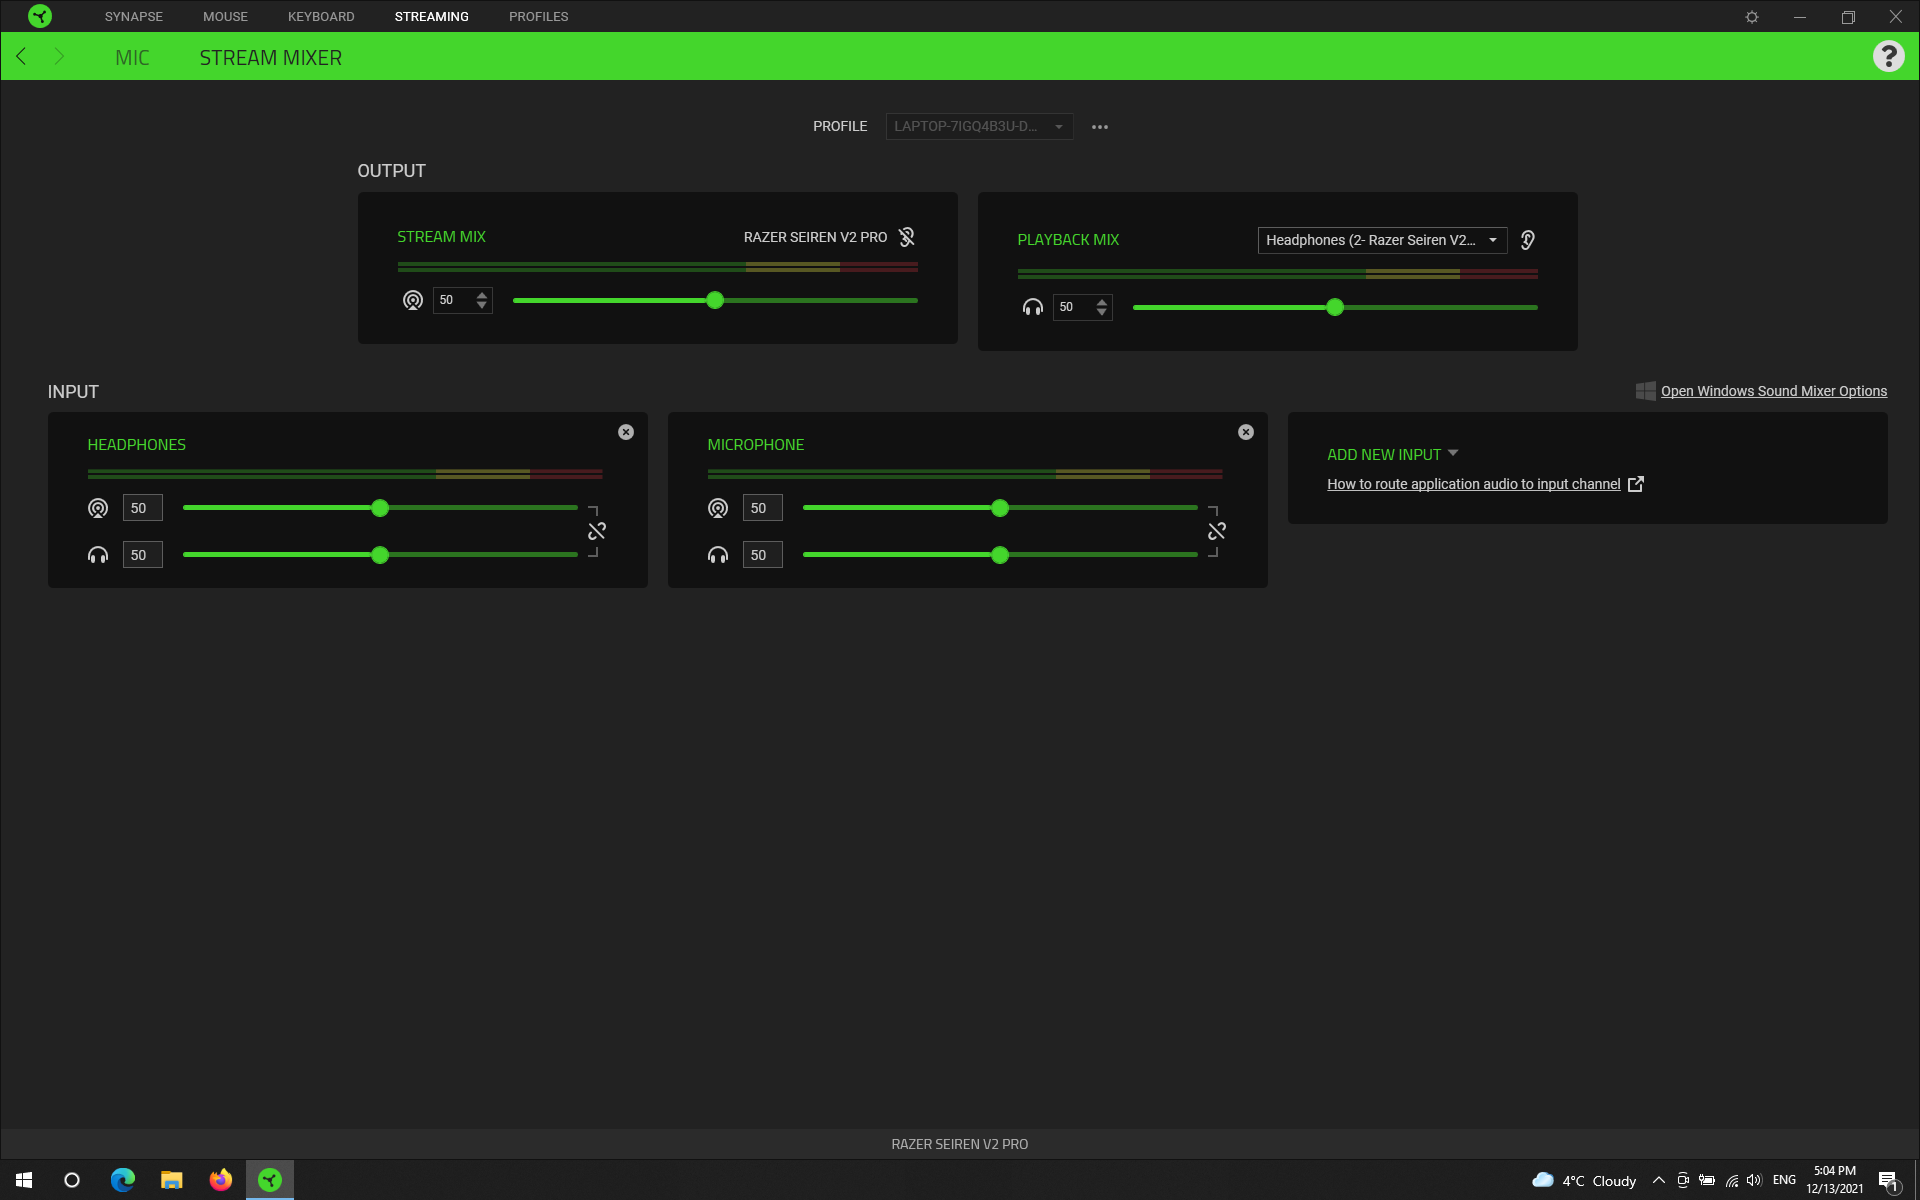
Task: Open the Playback Mix device dropdown
Action: [x=1382, y=240]
